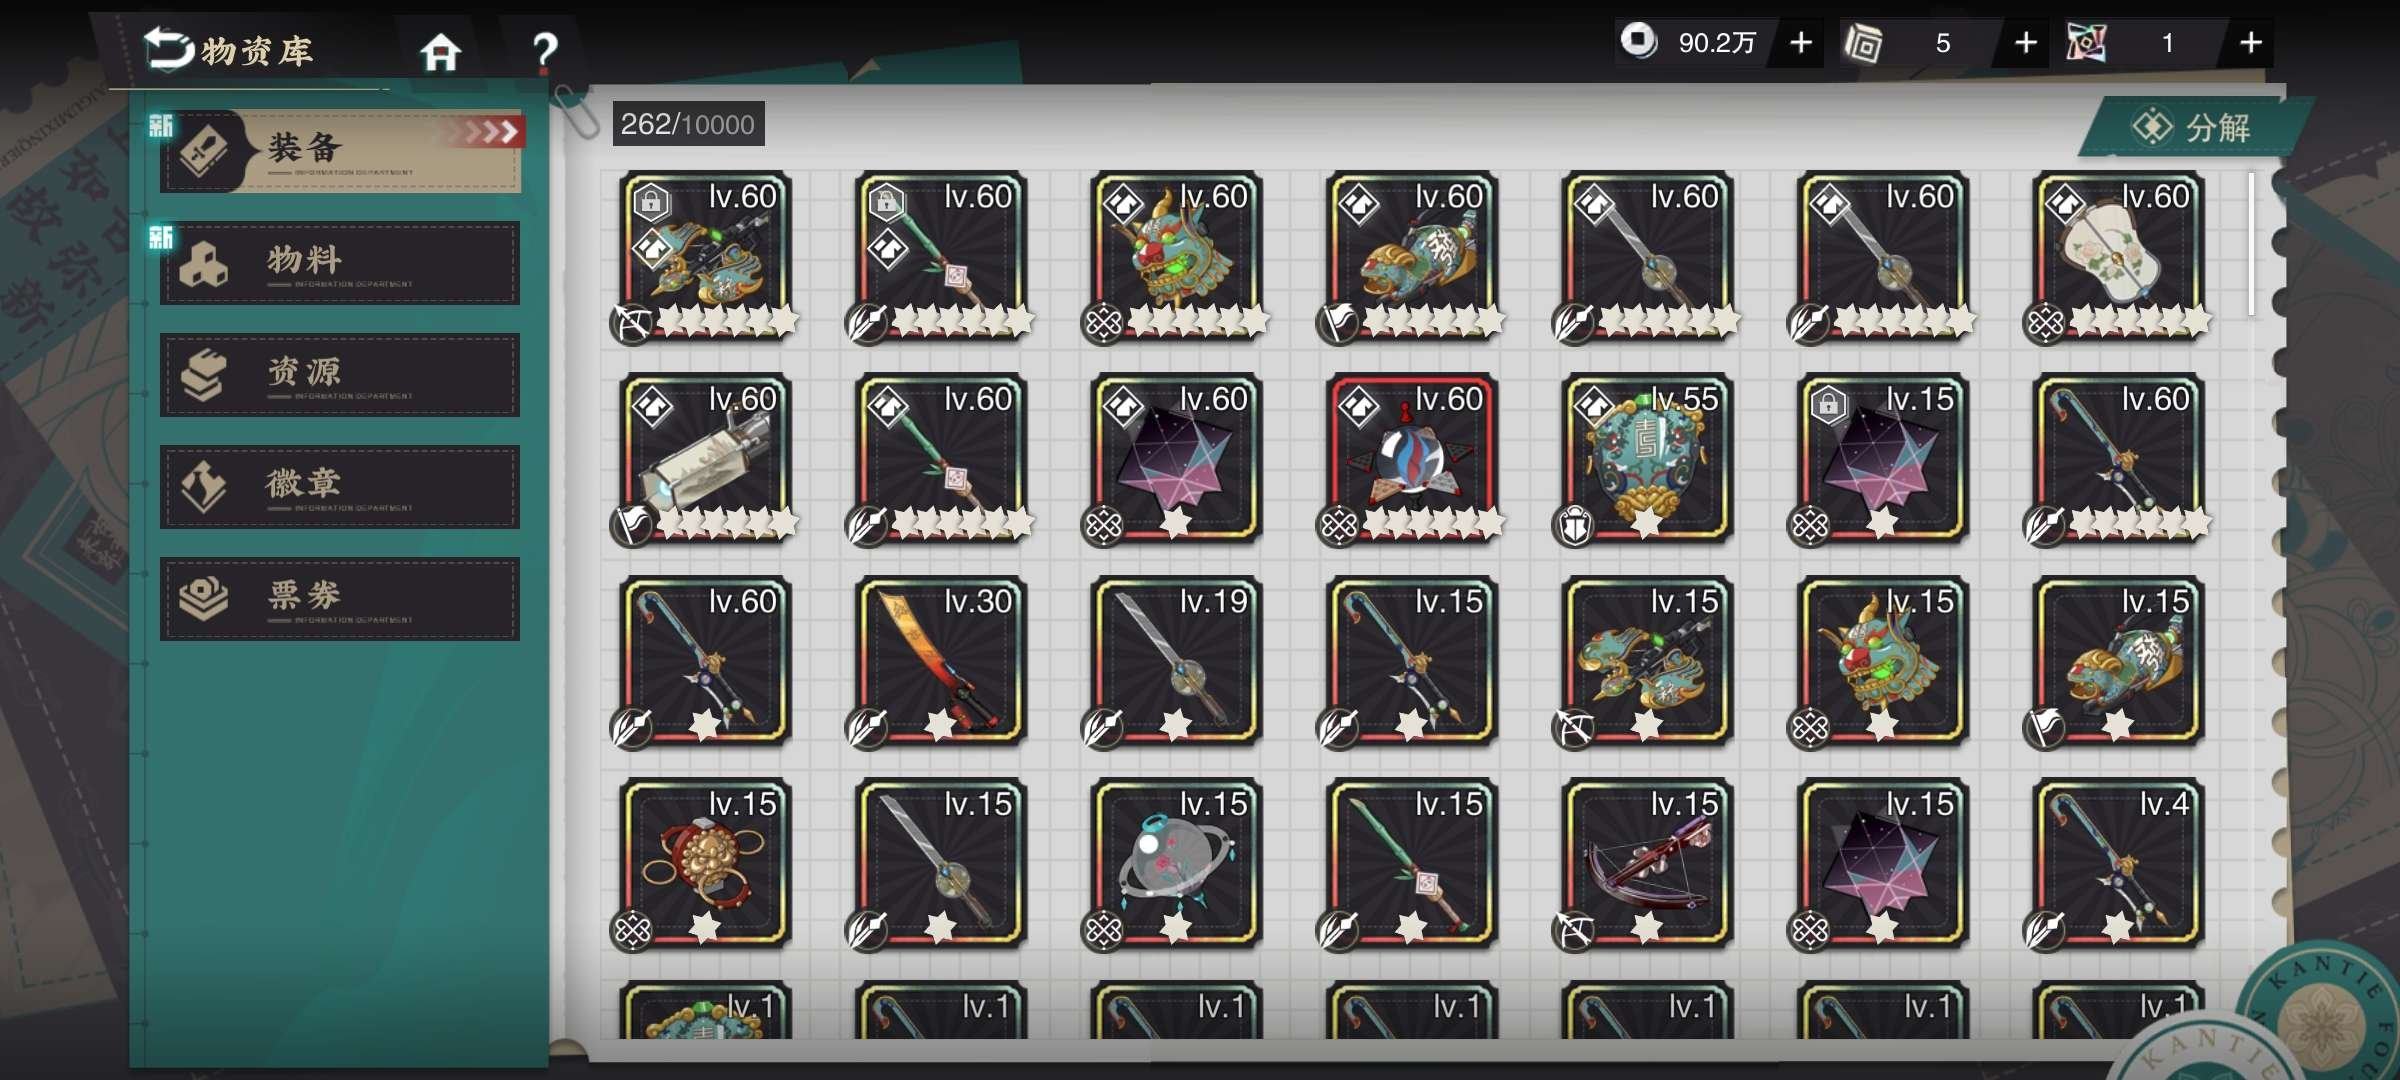Image resolution: width=2400 pixels, height=1080 pixels.
Task: Add coins with the plus next to 90.2万
Action: [x=1800, y=43]
